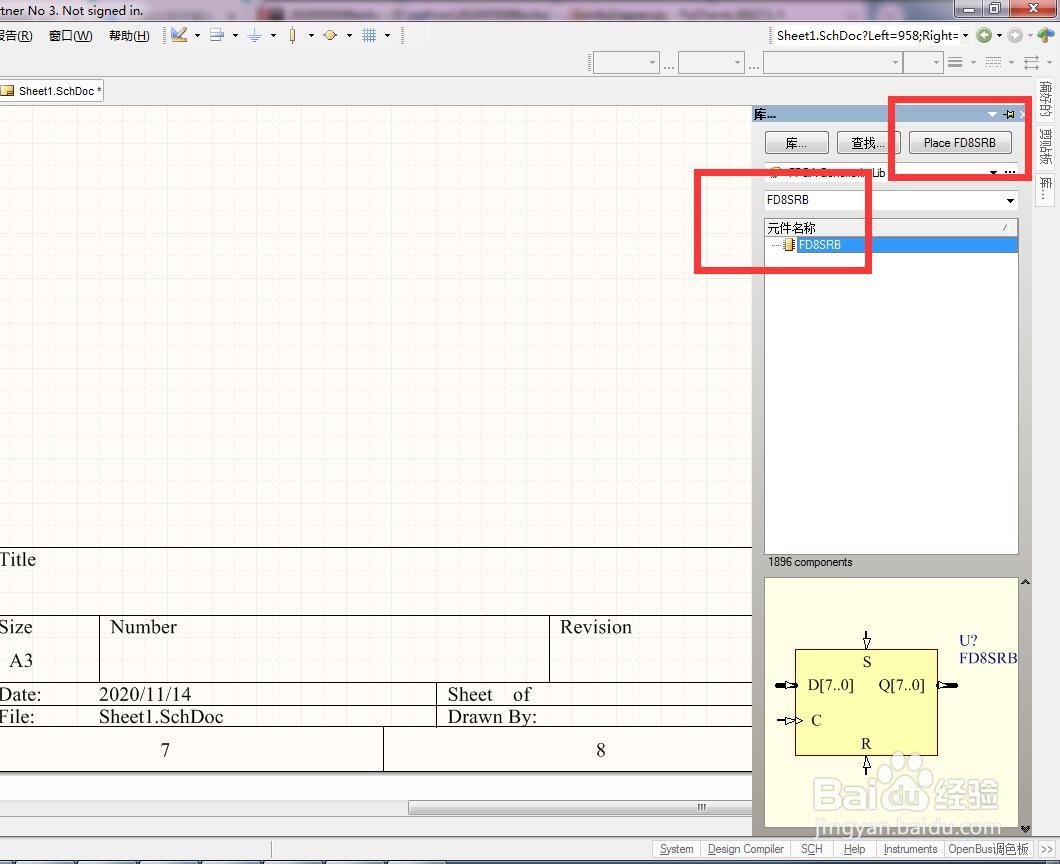1060x864 pixels.
Task: Click the Sheet1.SchDoc tab document icon
Action: coord(7,91)
